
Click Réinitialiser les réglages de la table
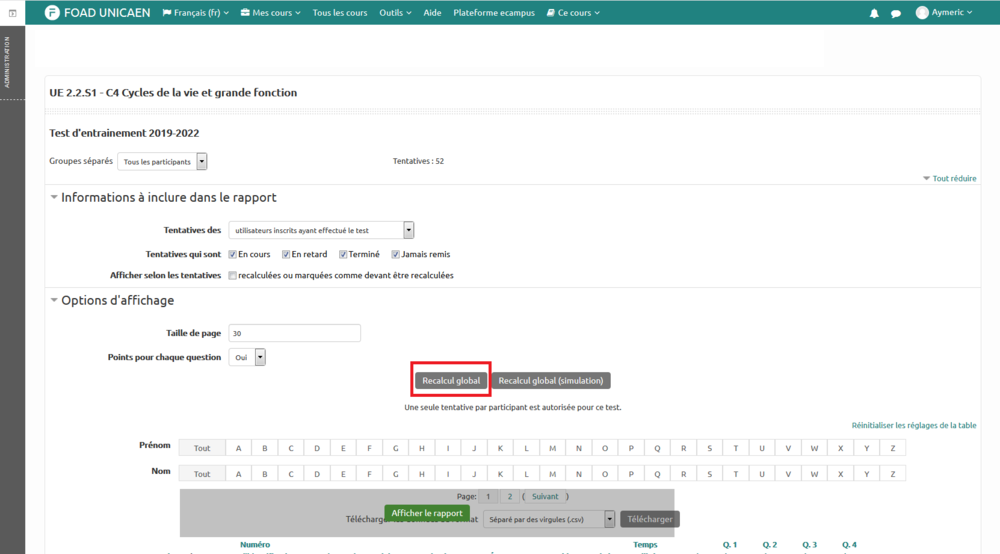click(x=913, y=425)
